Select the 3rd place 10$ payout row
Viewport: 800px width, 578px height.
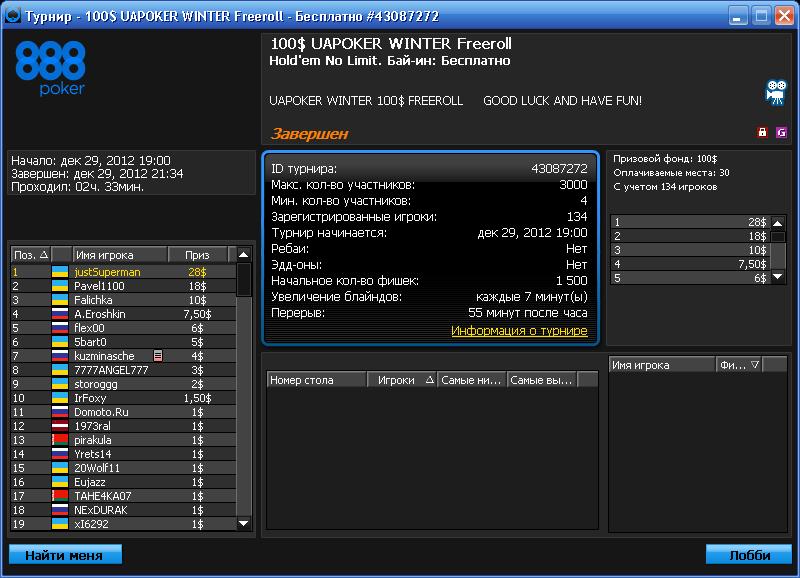pos(691,250)
